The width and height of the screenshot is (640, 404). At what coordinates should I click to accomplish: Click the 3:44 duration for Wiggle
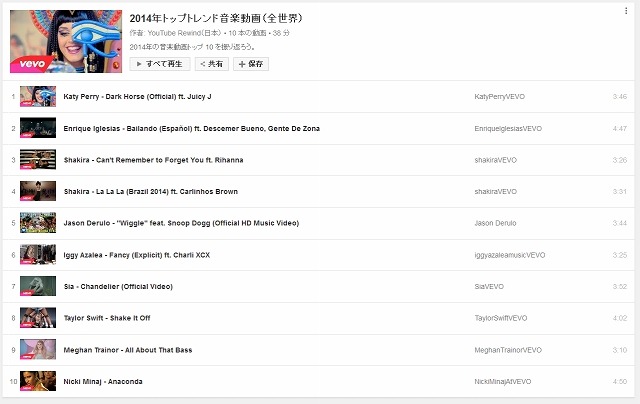(620, 223)
